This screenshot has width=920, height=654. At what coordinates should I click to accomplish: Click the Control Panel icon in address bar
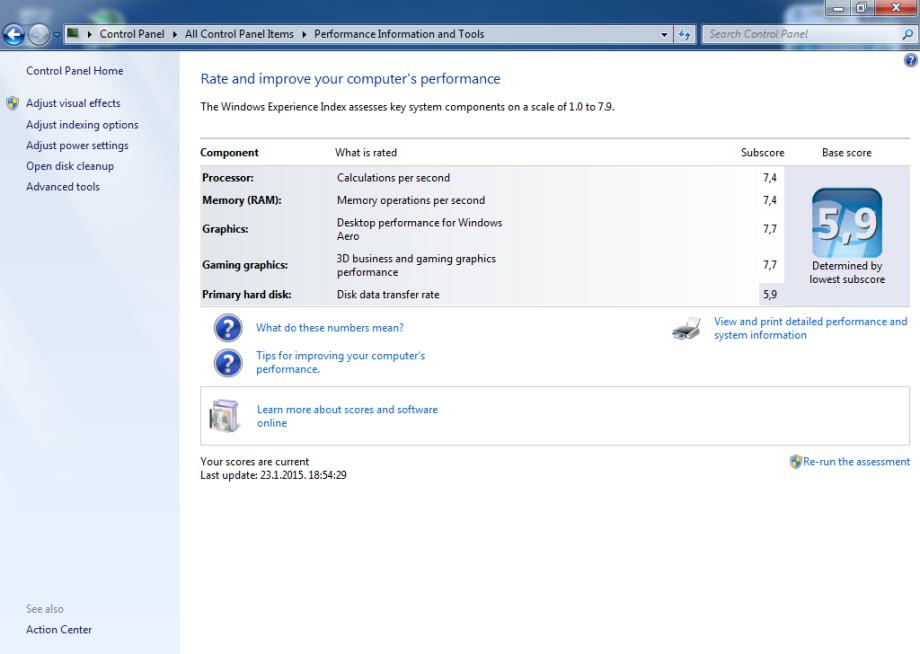(73, 33)
